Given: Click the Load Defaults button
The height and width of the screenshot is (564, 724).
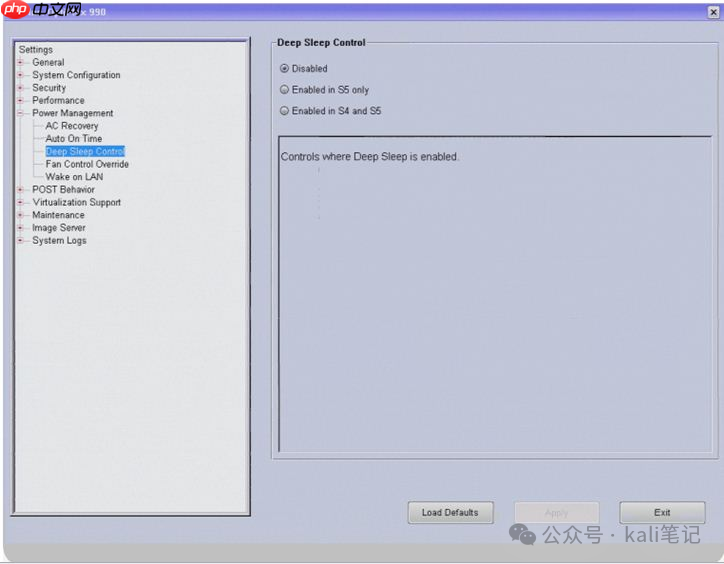Looking at the screenshot, I should (x=450, y=512).
